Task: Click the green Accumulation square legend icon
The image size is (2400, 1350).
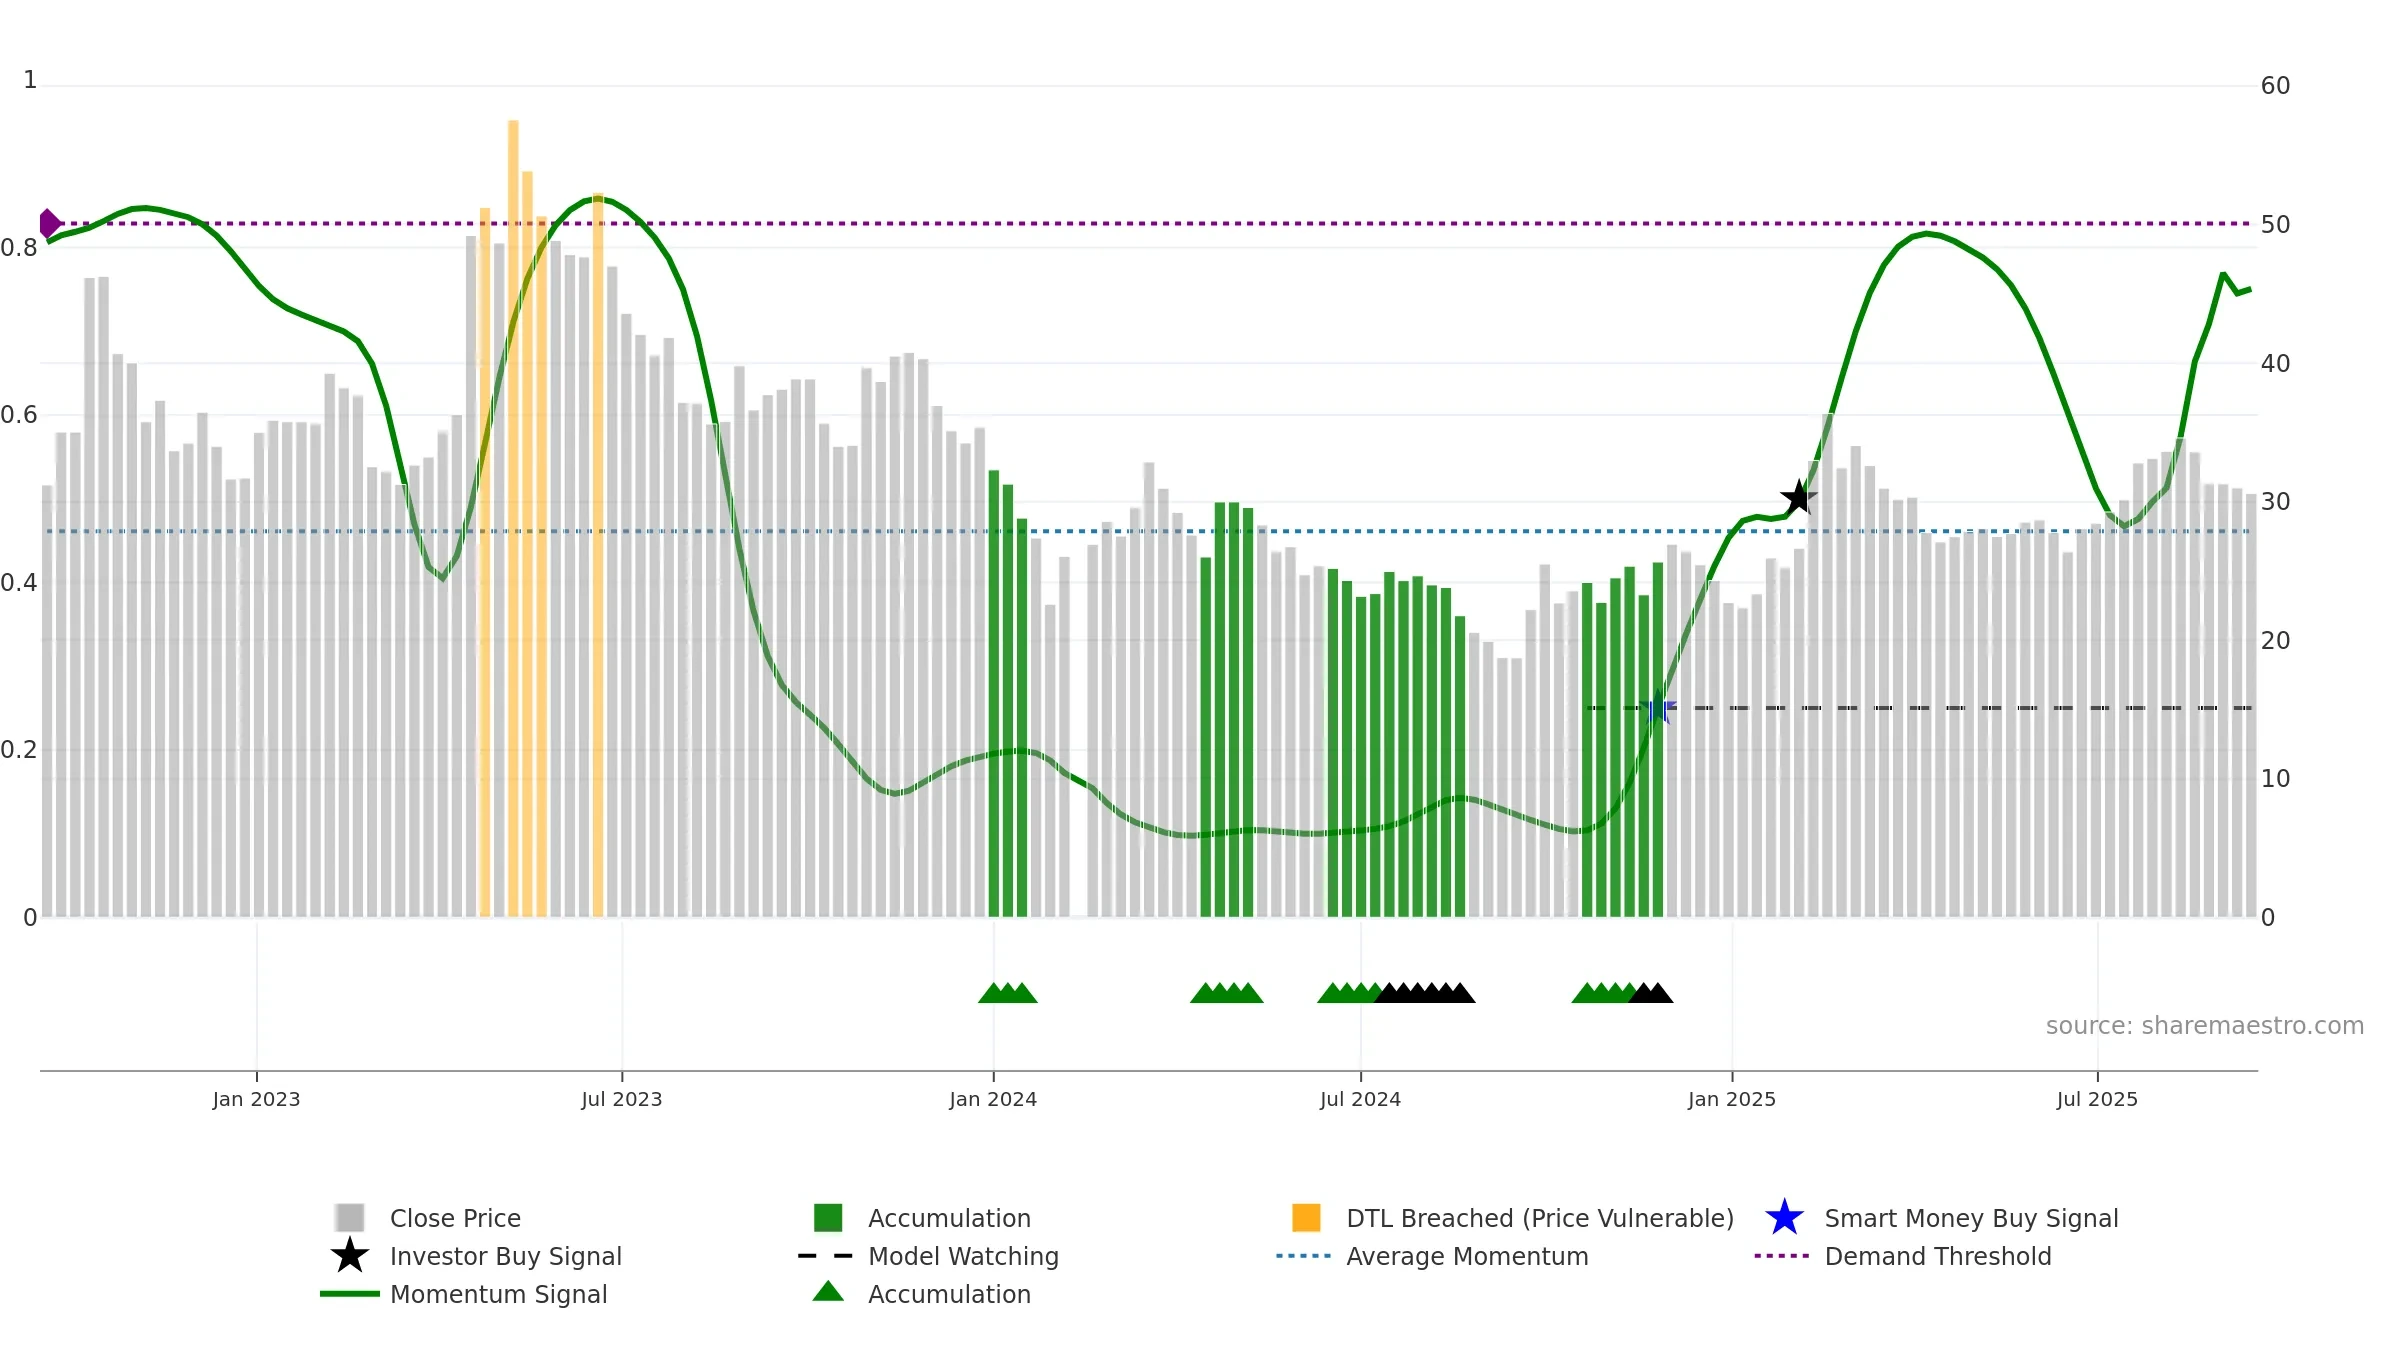Action: [828, 1218]
